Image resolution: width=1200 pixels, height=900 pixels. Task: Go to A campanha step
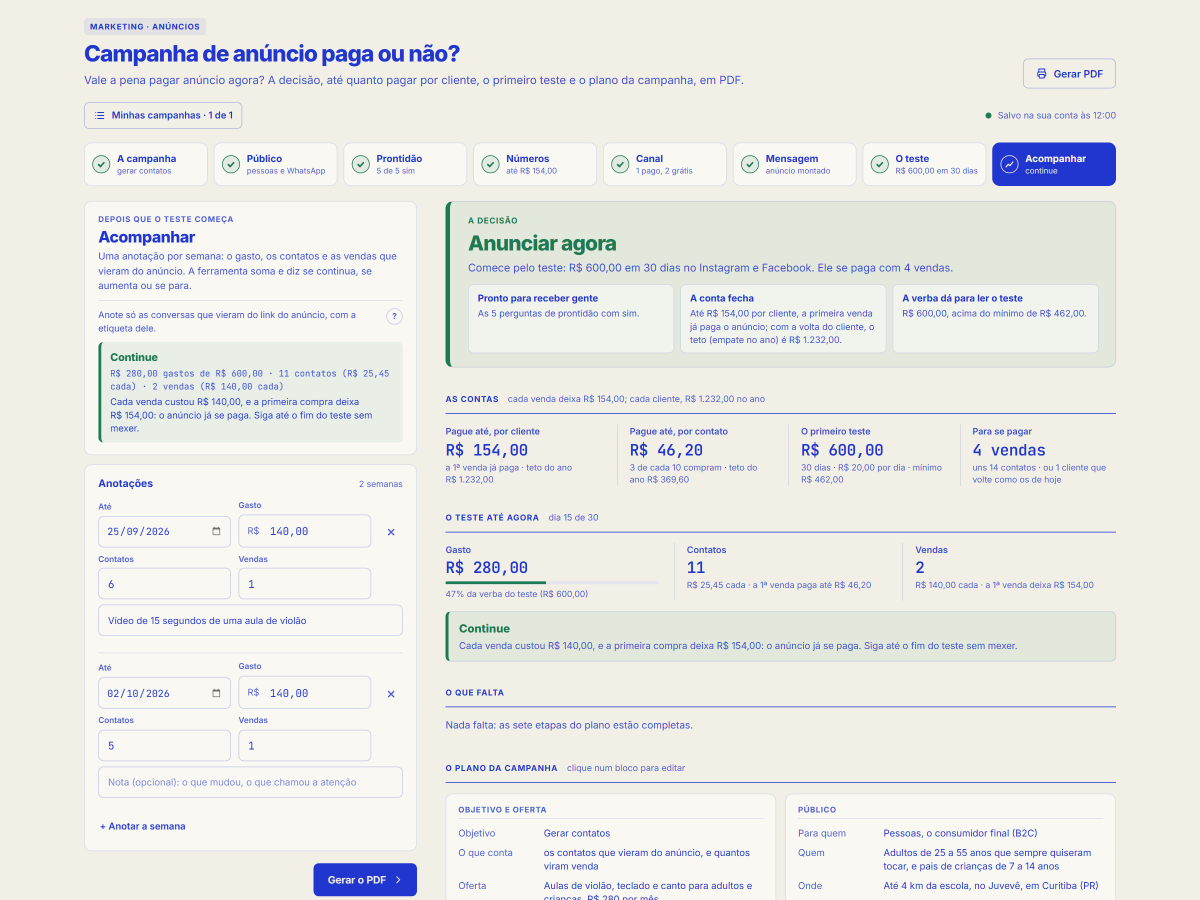[146, 164]
